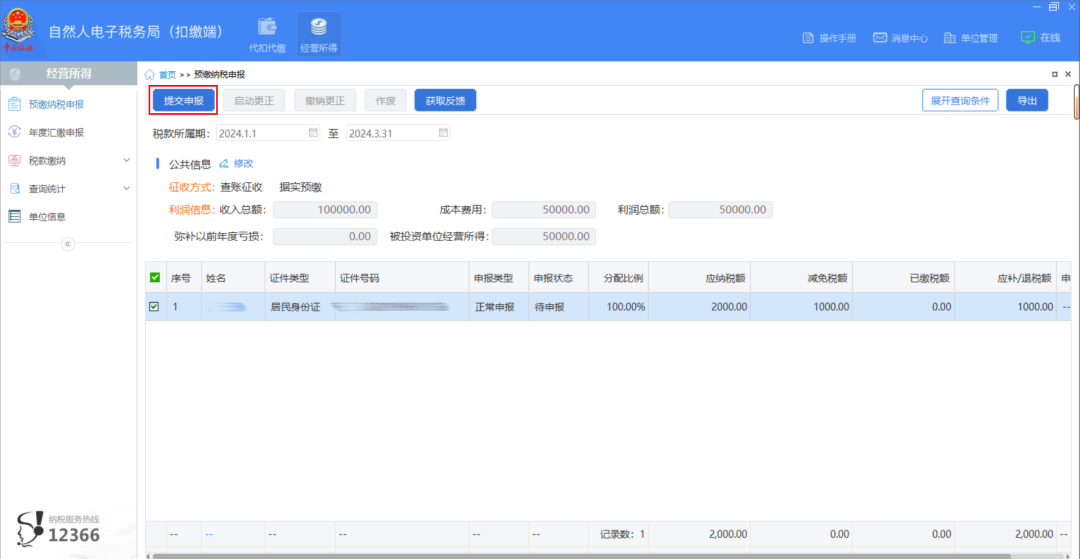The image size is (1080, 559).
Task: Open the 操作手册 manual
Action: 829,38
